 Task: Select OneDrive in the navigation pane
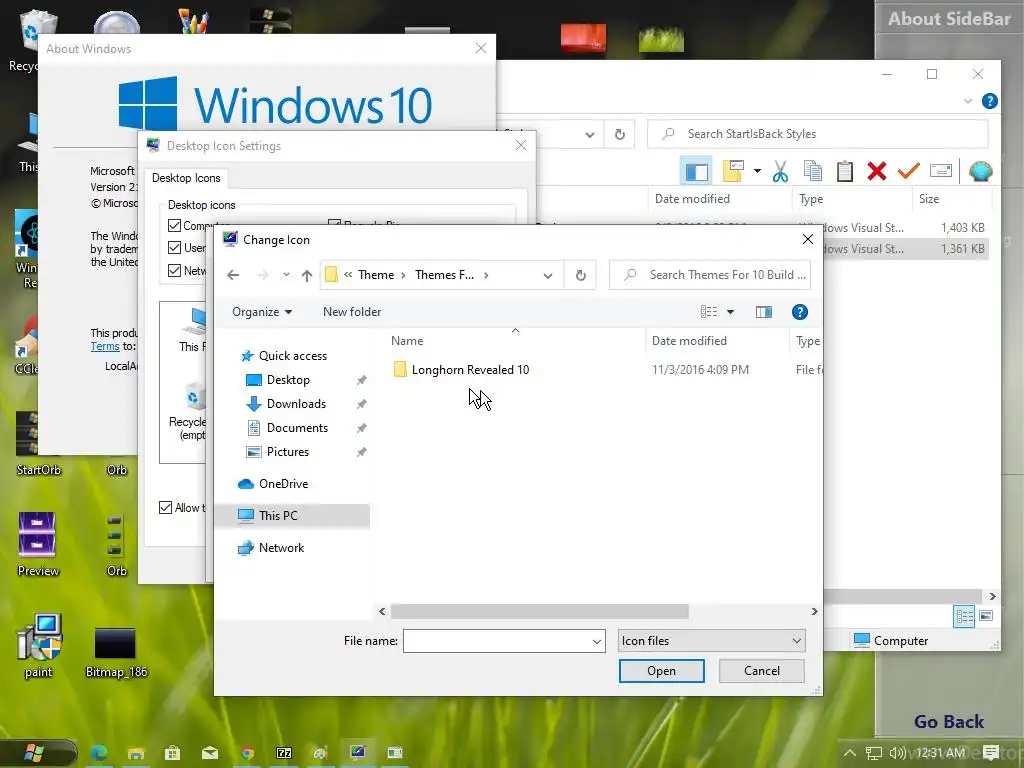[x=283, y=484]
